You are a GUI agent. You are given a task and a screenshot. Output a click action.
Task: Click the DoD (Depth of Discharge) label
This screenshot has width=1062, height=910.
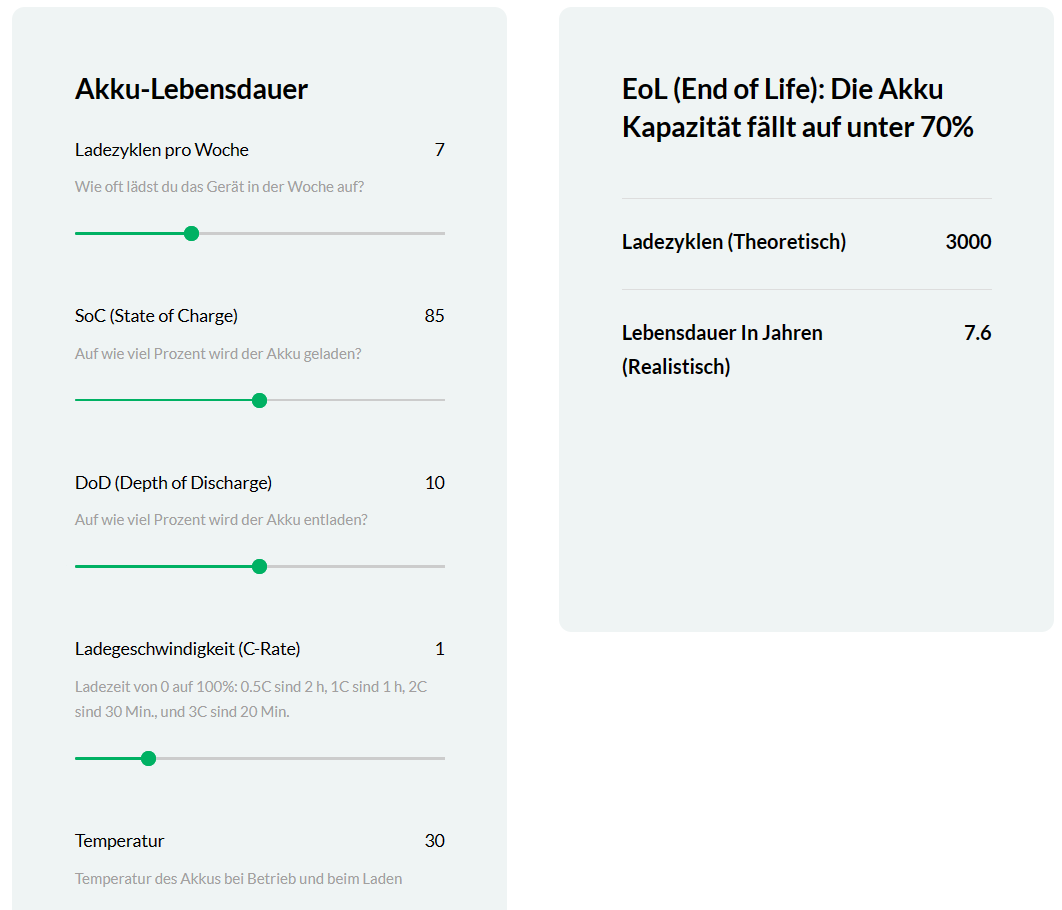pyautogui.click(x=173, y=483)
